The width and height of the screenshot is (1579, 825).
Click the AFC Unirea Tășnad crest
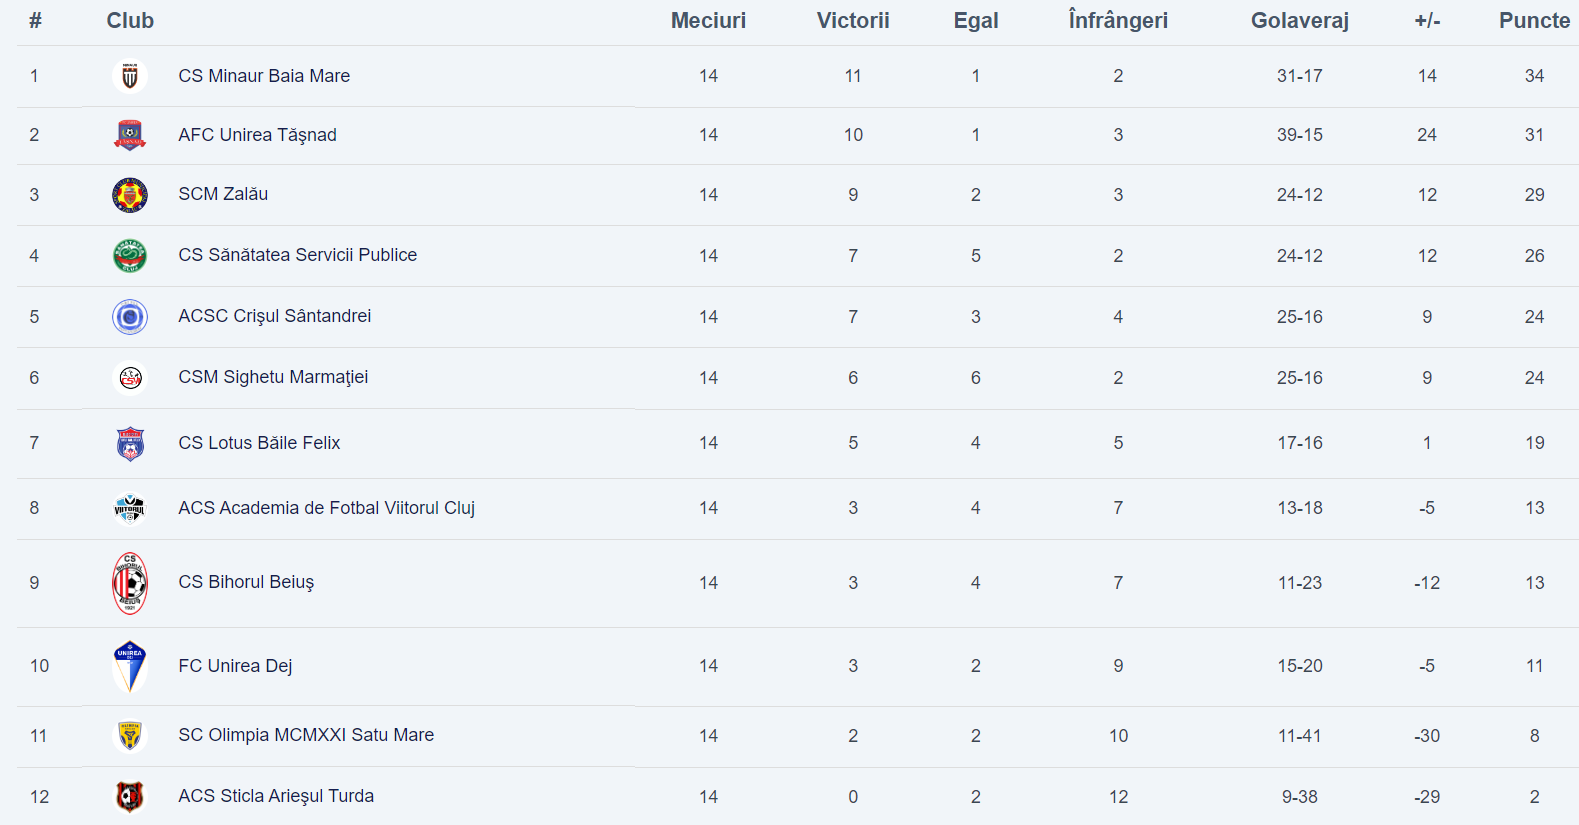pyautogui.click(x=130, y=135)
